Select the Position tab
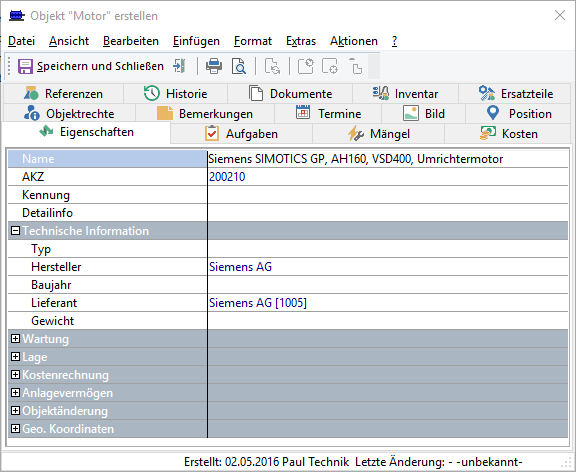 (x=518, y=114)
